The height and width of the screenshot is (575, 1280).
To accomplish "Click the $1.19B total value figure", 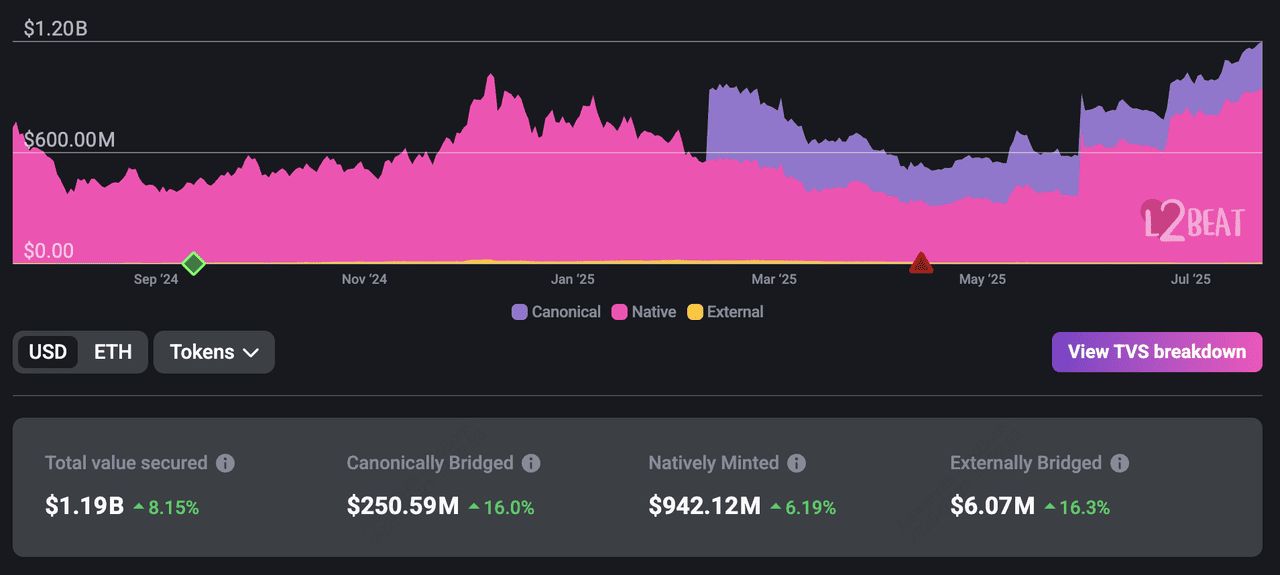I will [84, 506].
